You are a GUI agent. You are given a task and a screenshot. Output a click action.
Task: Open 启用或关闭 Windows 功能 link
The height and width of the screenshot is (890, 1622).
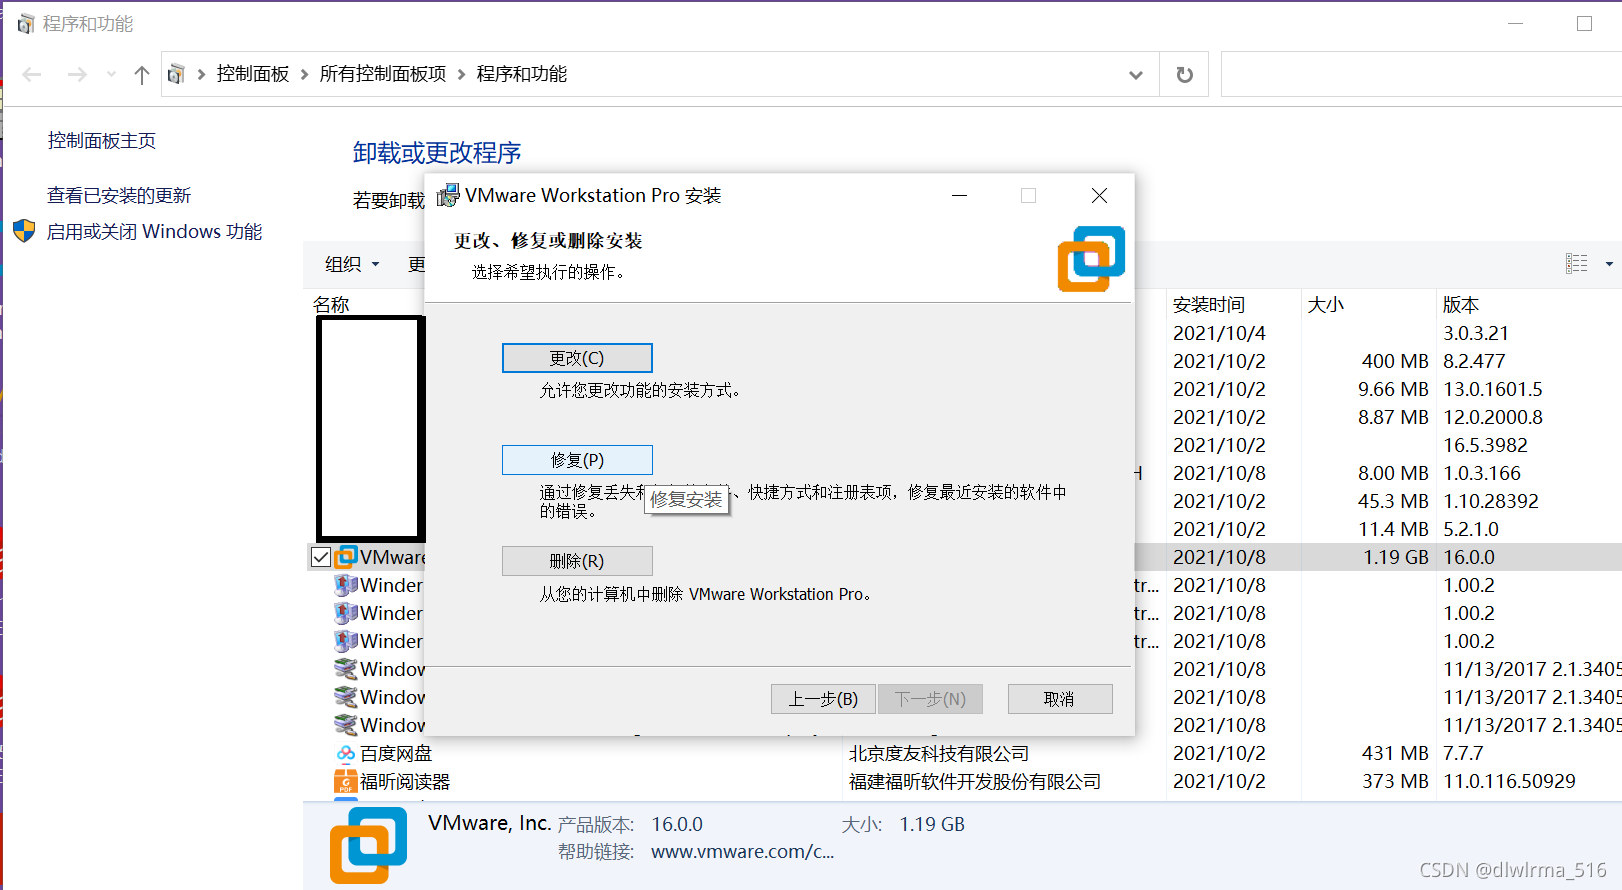[x=154, y=232]
